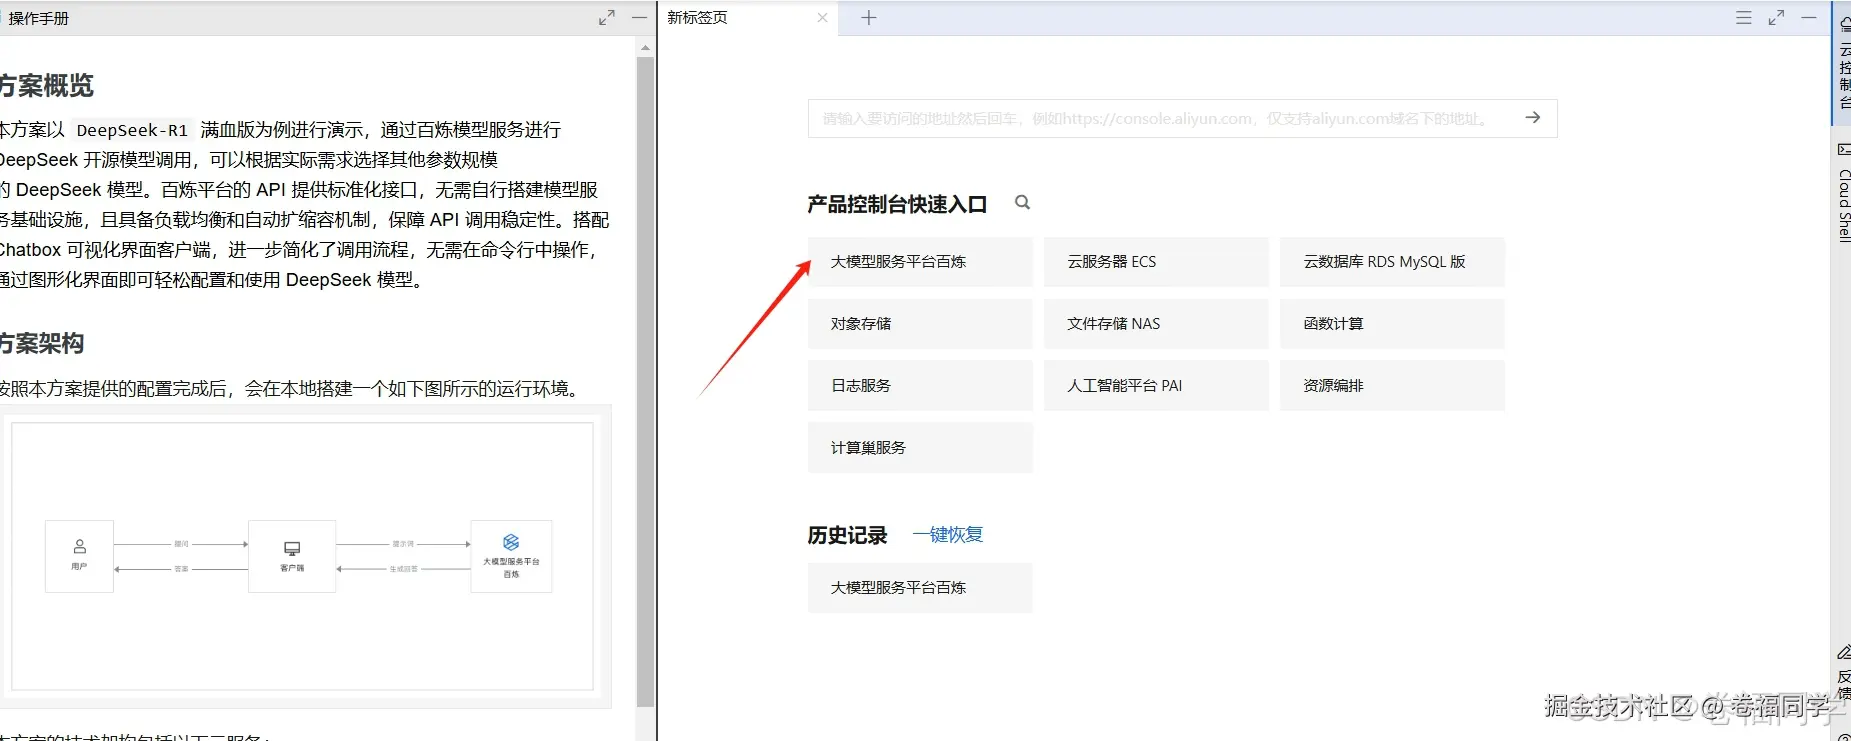Click the 大模型服务平台百炼 node in the diagram
Image resolution: width=1851 pixels, height=741 pixels.
511,556
